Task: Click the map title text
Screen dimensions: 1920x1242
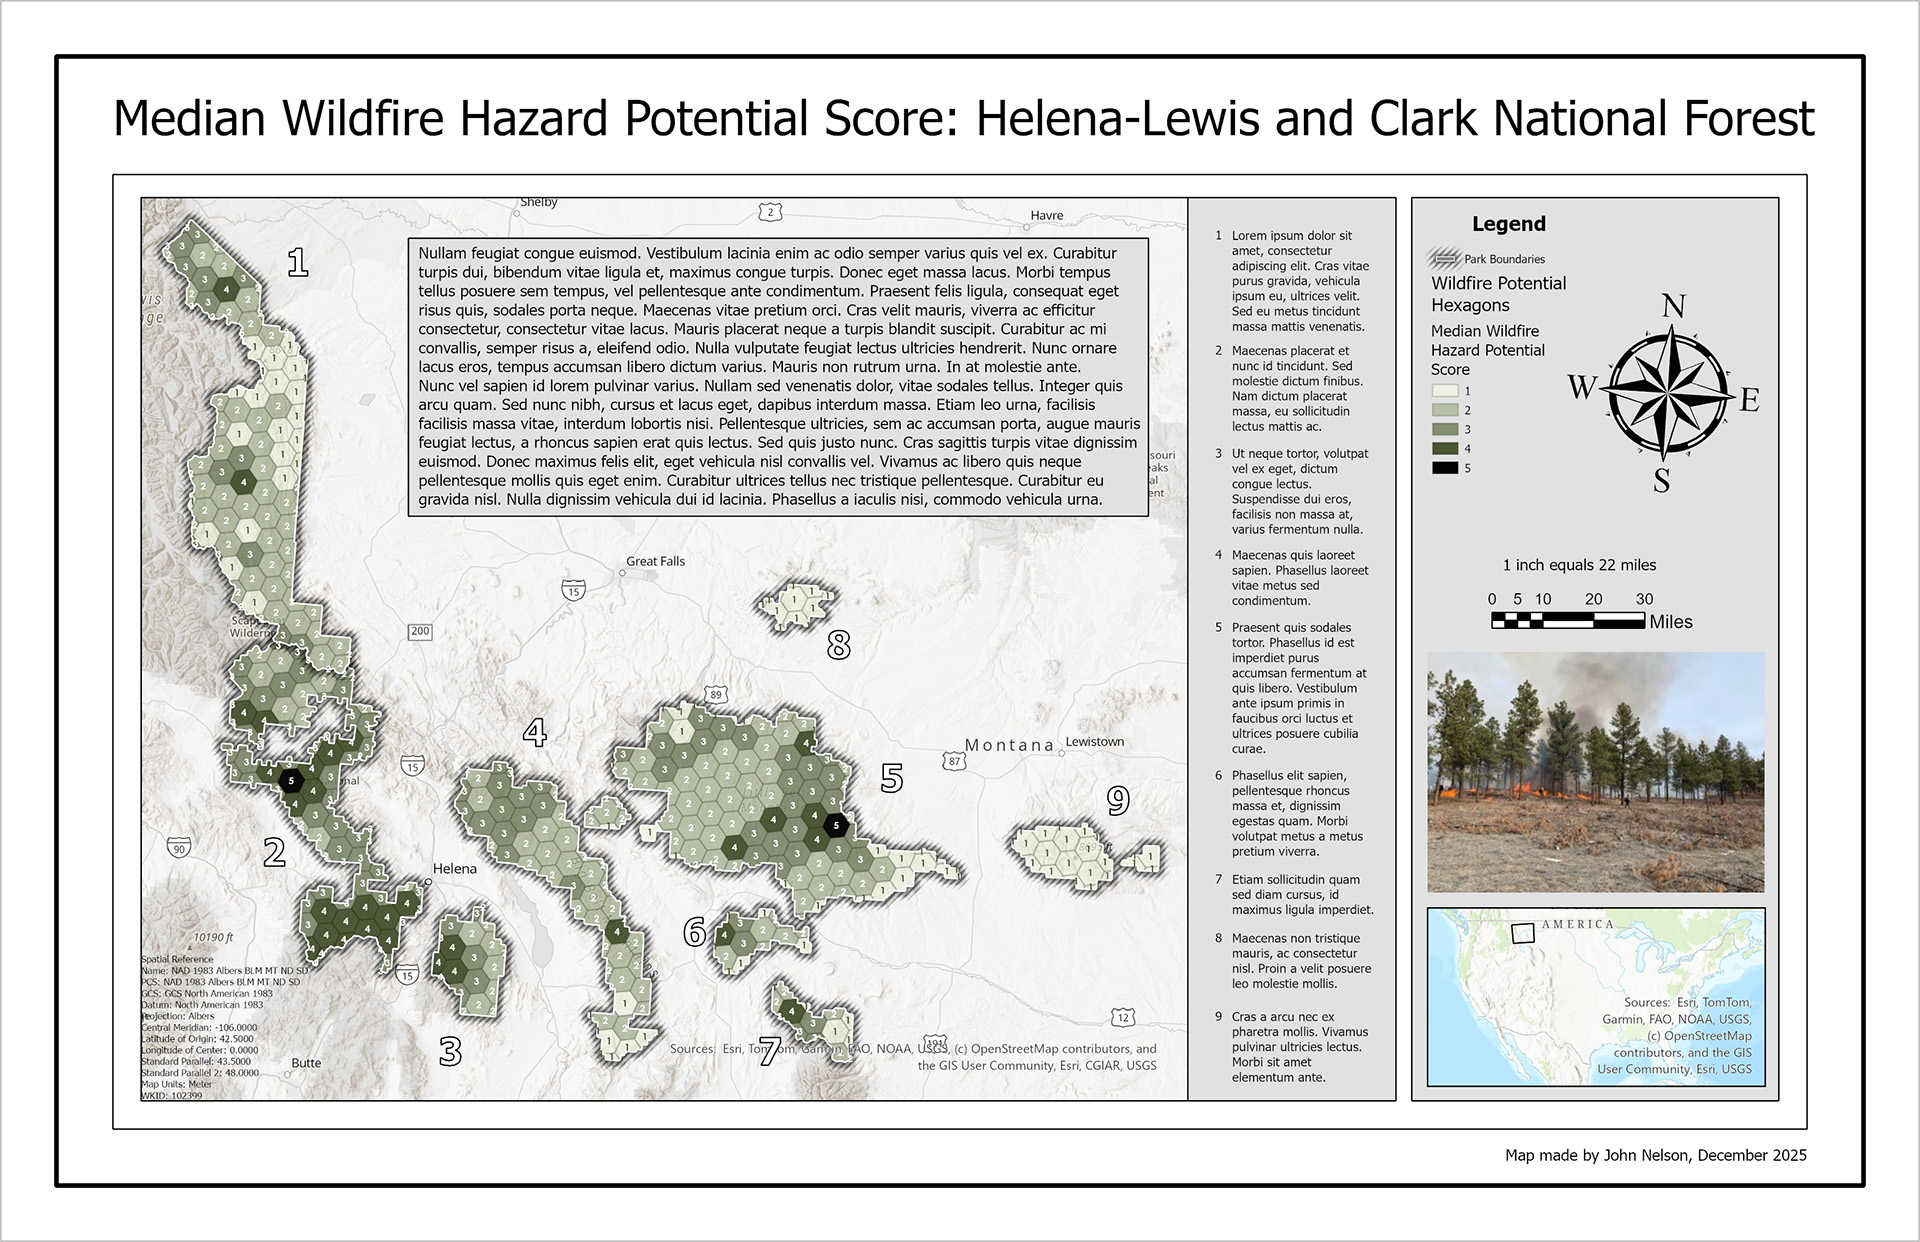Action: 963,118
